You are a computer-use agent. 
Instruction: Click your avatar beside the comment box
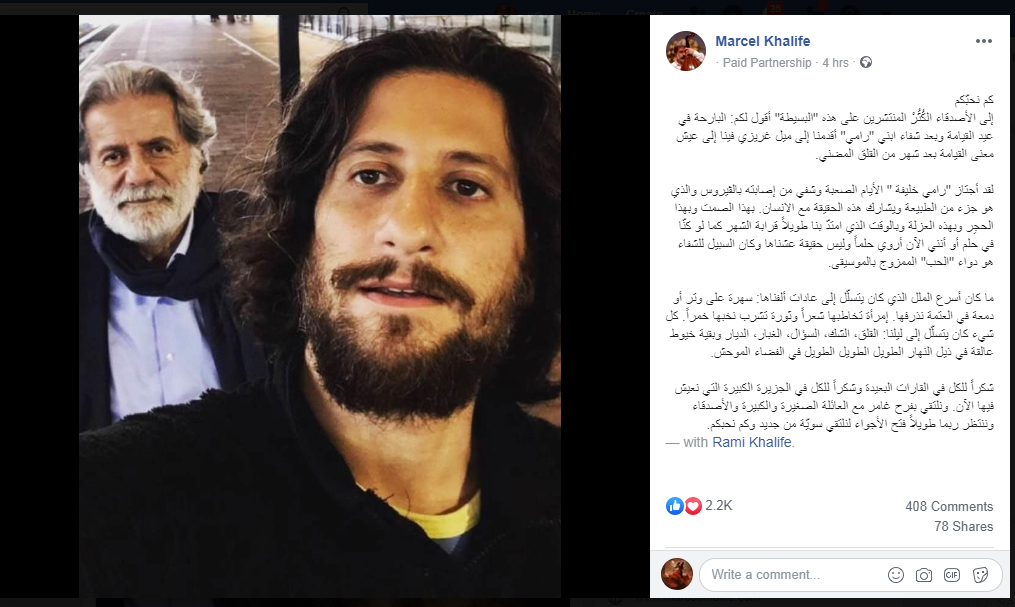coord(676,574)
